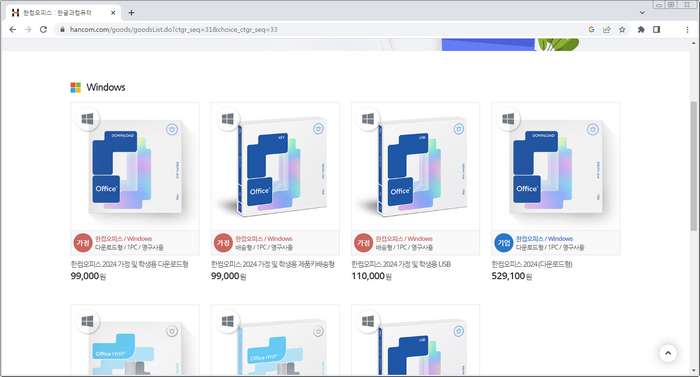This screenshot has height=377, width=700.
Task: Add USB 110,000원 product to wishlist
Action: click(x=458, y=129)
